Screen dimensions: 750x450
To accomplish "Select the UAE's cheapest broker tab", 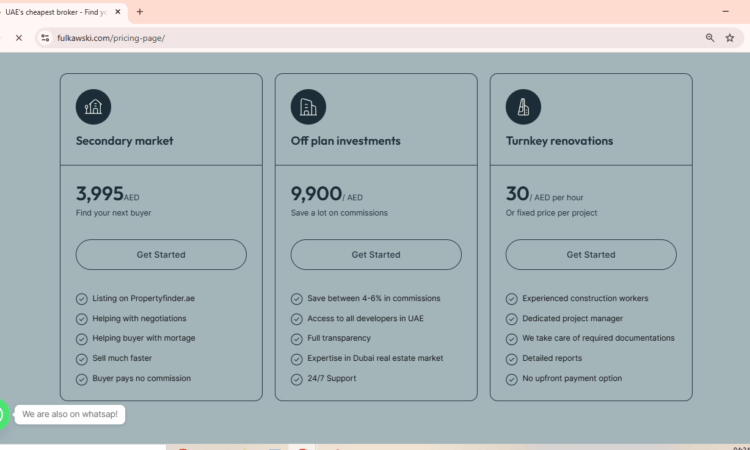I will 60,11.
